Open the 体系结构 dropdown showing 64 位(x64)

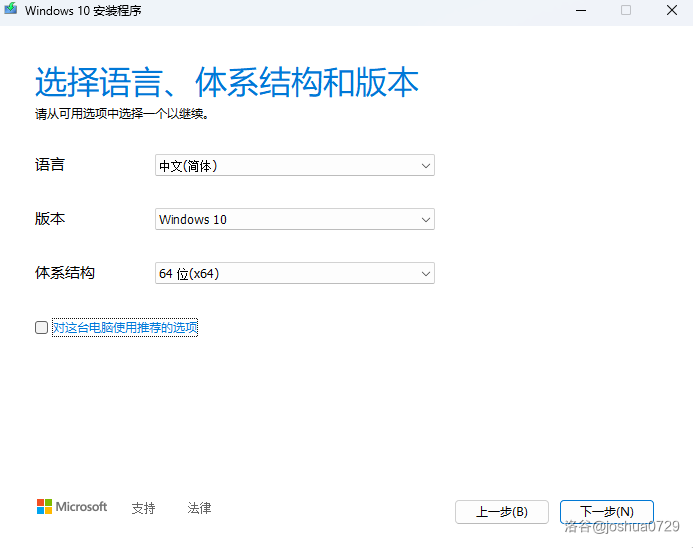click(x=295, y=273)
